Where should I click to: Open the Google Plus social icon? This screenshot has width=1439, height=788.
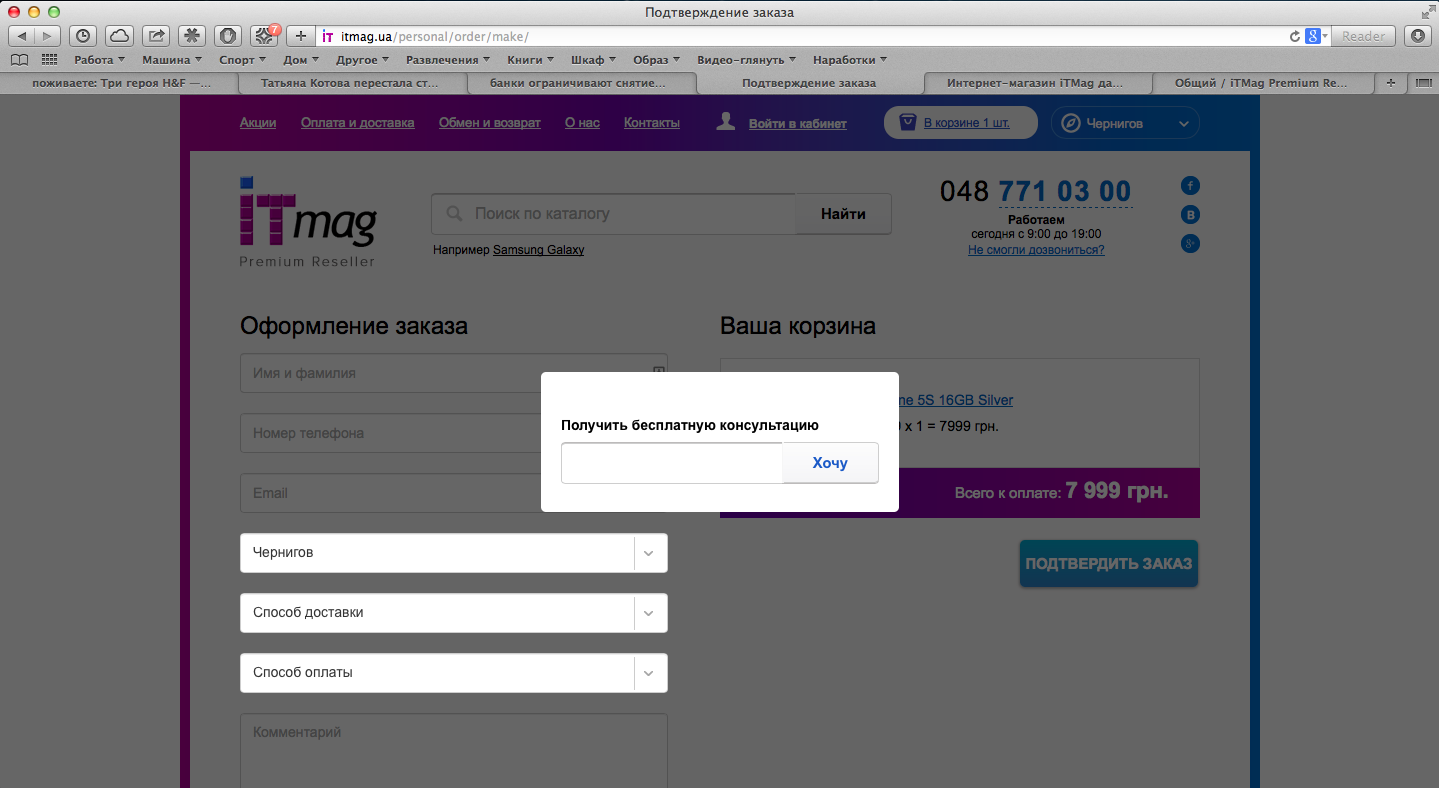[x=1190, y=243]
